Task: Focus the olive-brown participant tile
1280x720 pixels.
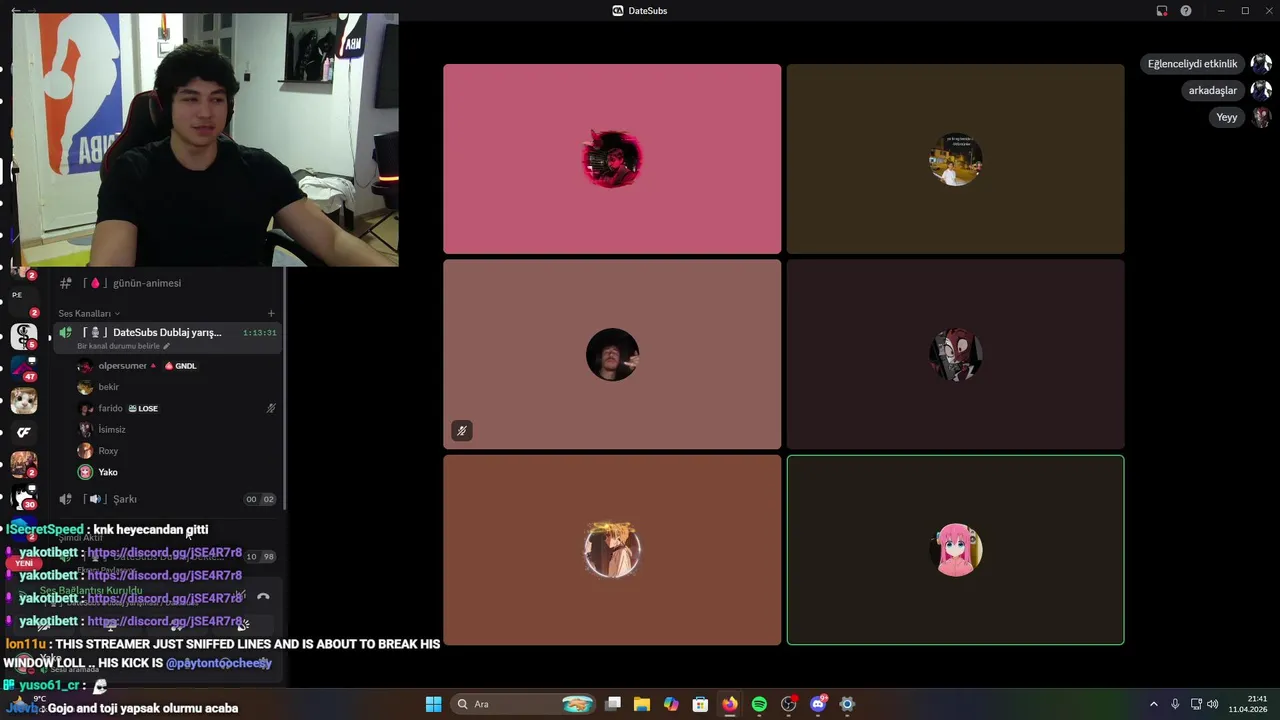Action: pyautogui.click(x=955, y=159)
